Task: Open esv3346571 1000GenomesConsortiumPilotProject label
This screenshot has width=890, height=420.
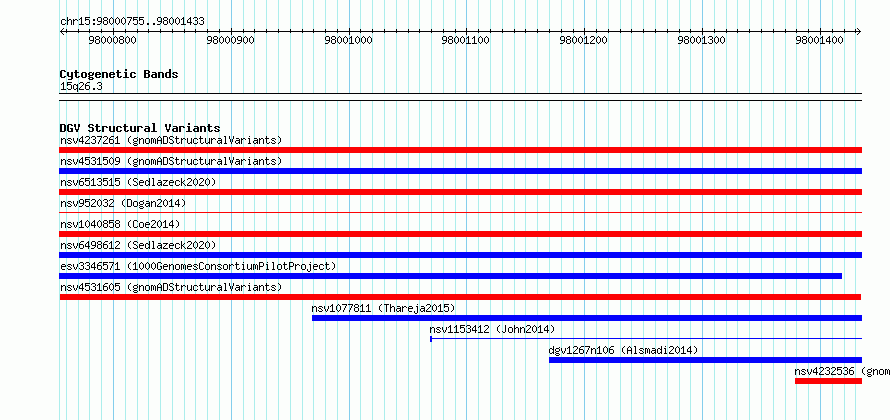Action: pyautogui.click(x=198, y=266)
